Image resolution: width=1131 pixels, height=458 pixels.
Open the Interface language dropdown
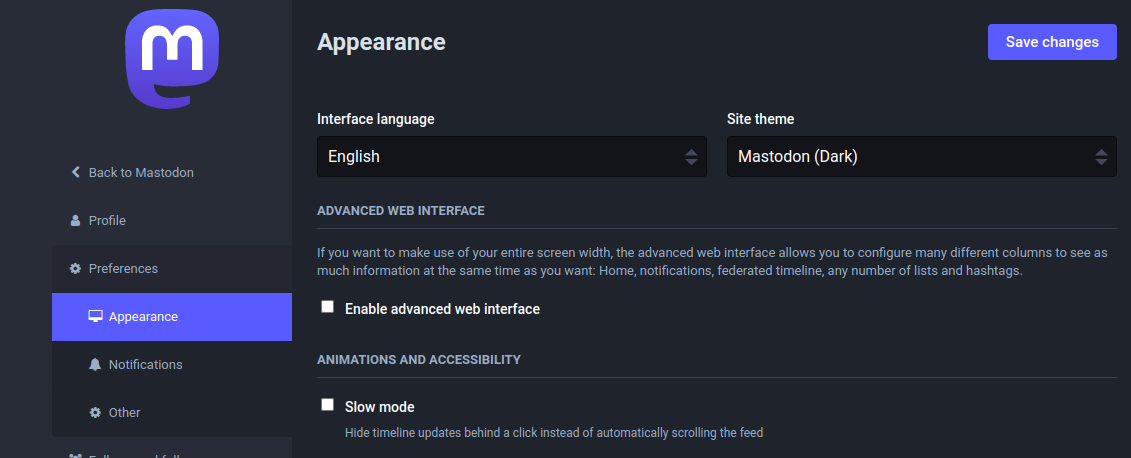pos(511,157)
